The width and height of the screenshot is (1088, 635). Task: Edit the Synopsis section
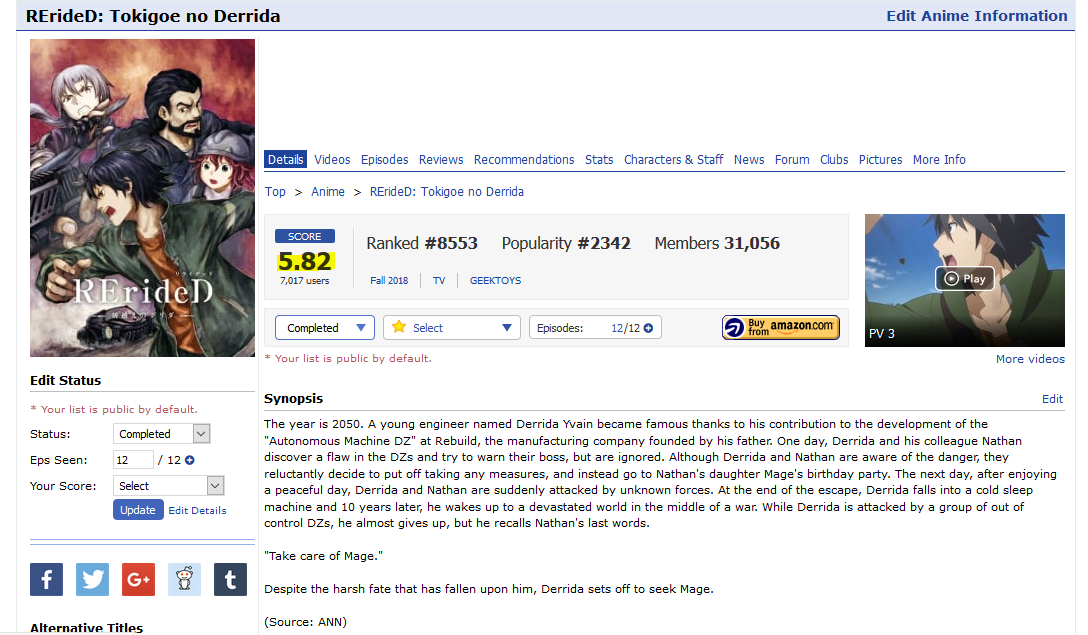point(1052,399)
